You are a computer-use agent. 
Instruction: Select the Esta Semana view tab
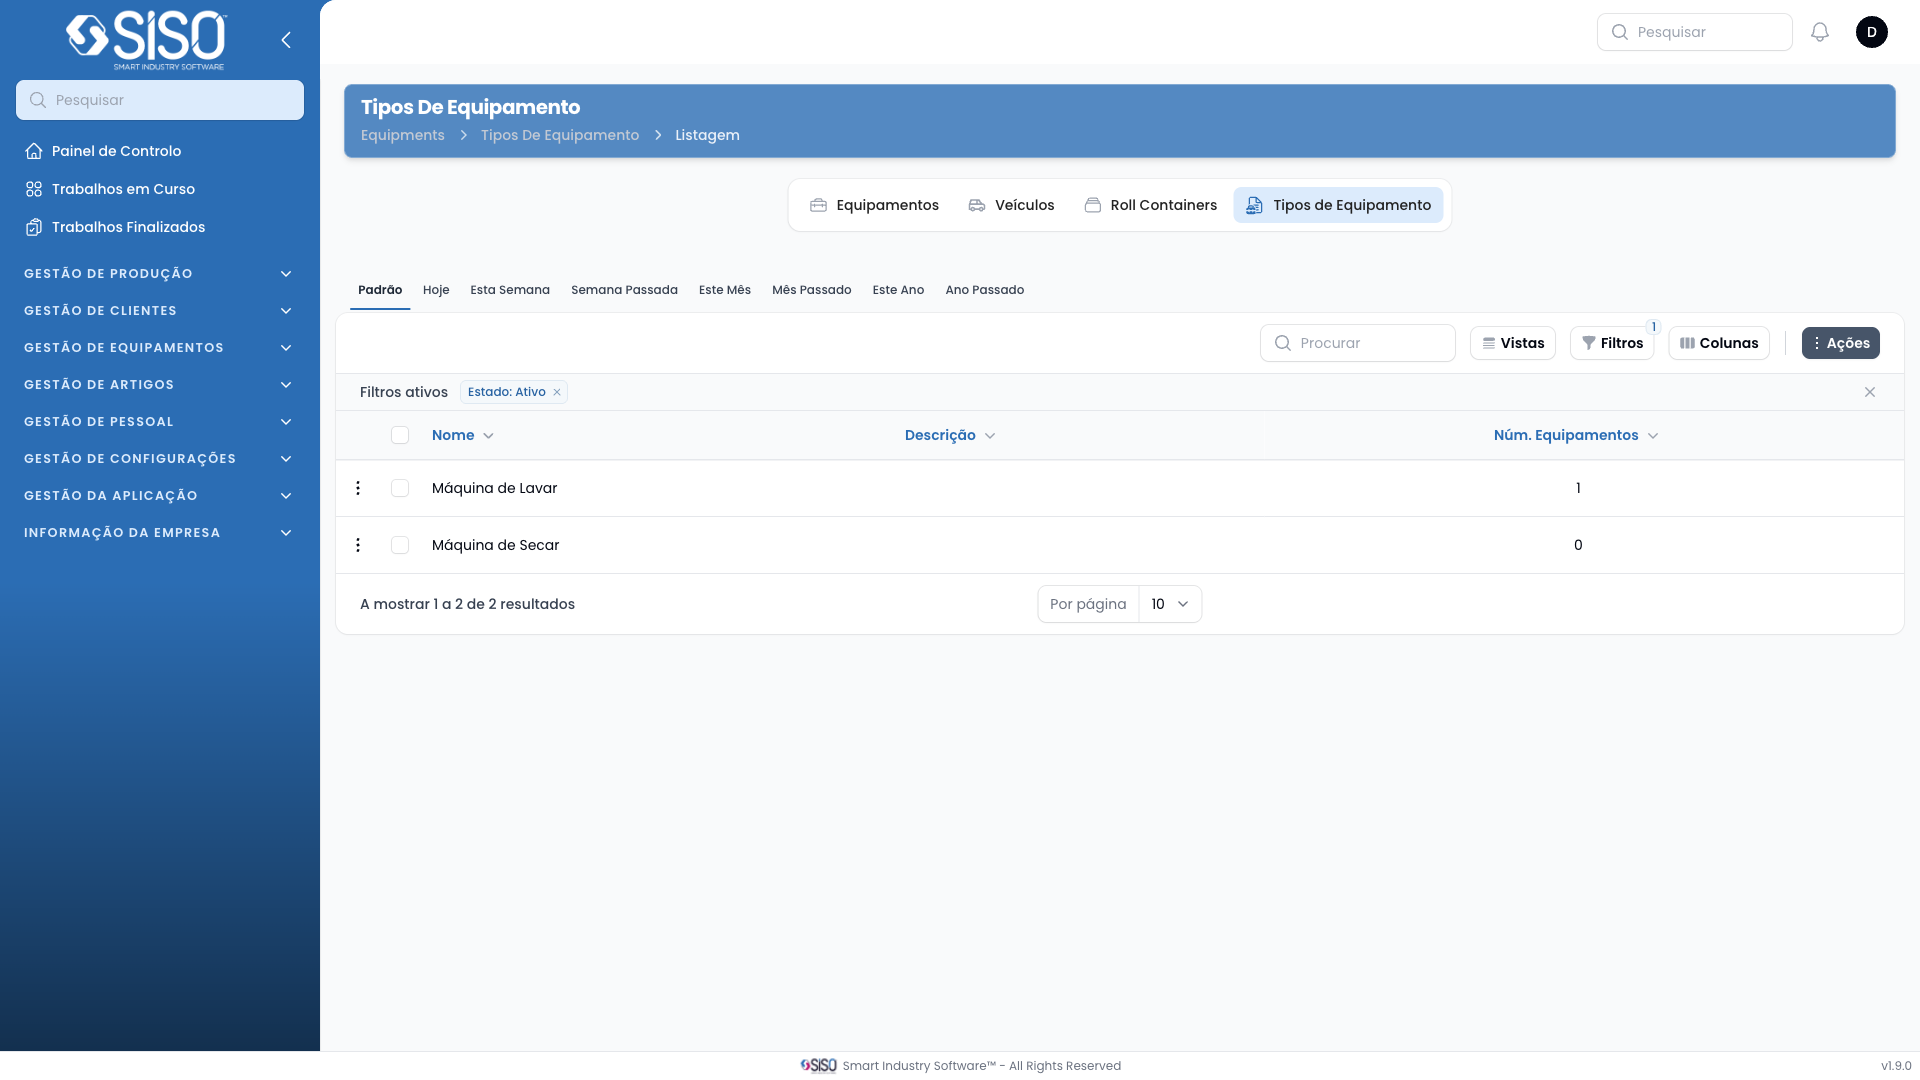pos(510,290)
